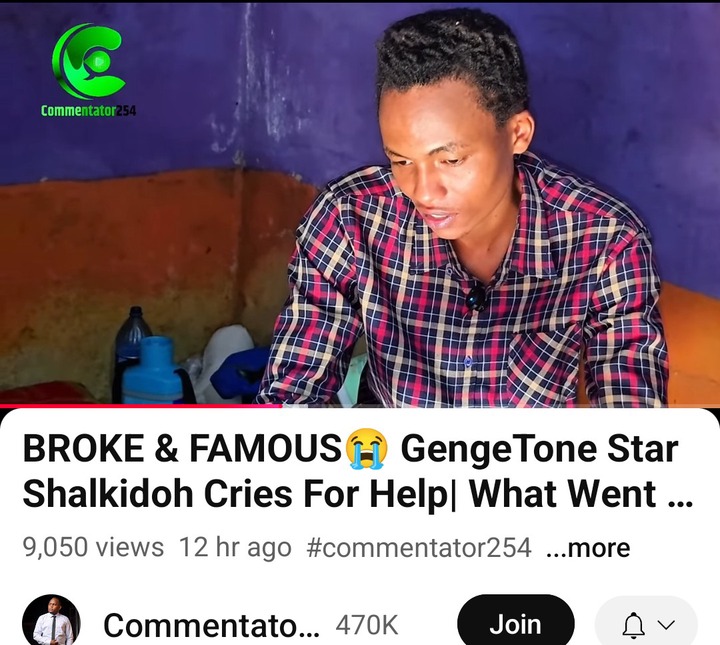Expand the truncated video title ellipsis
Screen dimensions: 720x645
click(x=680, y=495)
